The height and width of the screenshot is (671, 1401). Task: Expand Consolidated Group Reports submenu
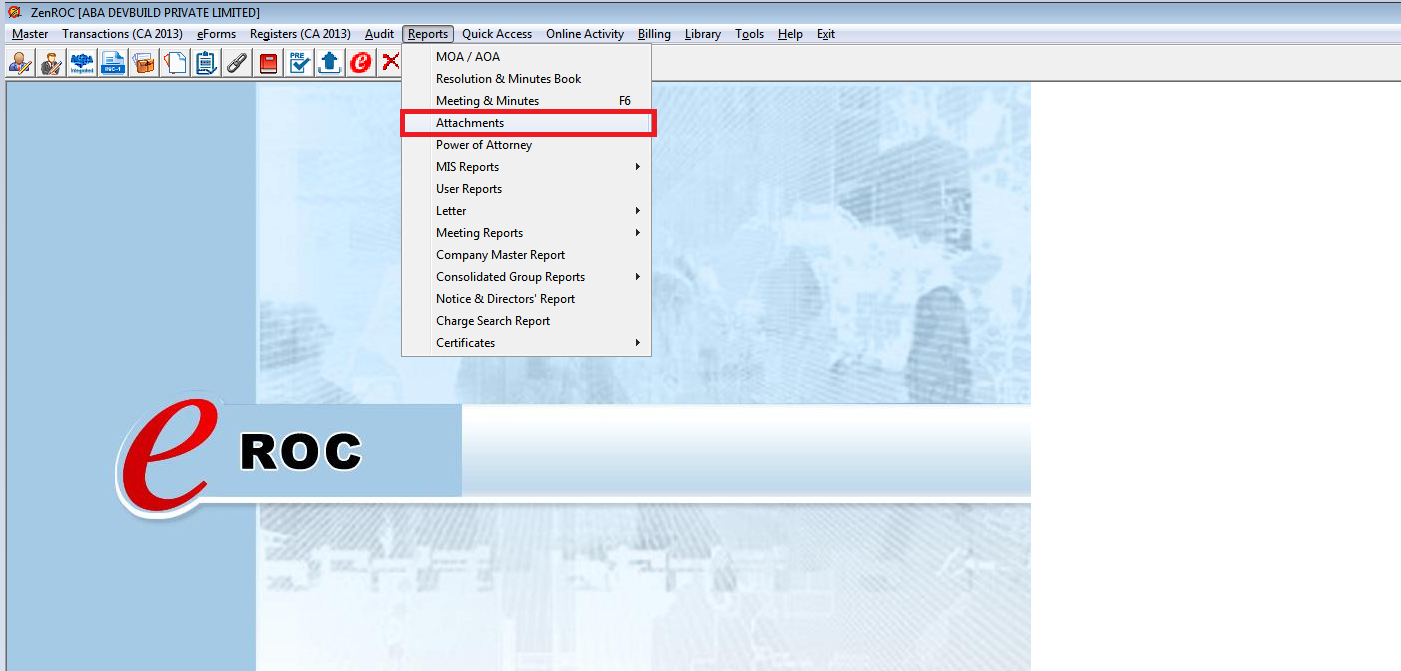pos(527,277)
